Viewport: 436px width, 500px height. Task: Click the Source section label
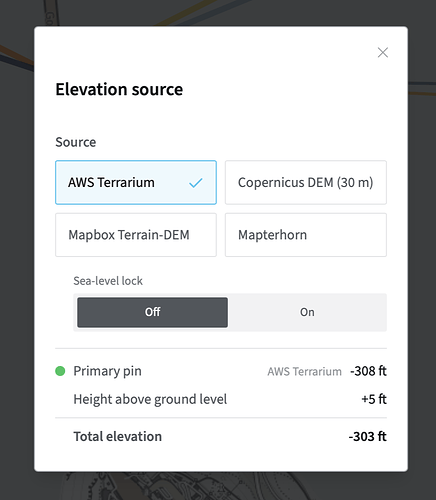[76, 142]
